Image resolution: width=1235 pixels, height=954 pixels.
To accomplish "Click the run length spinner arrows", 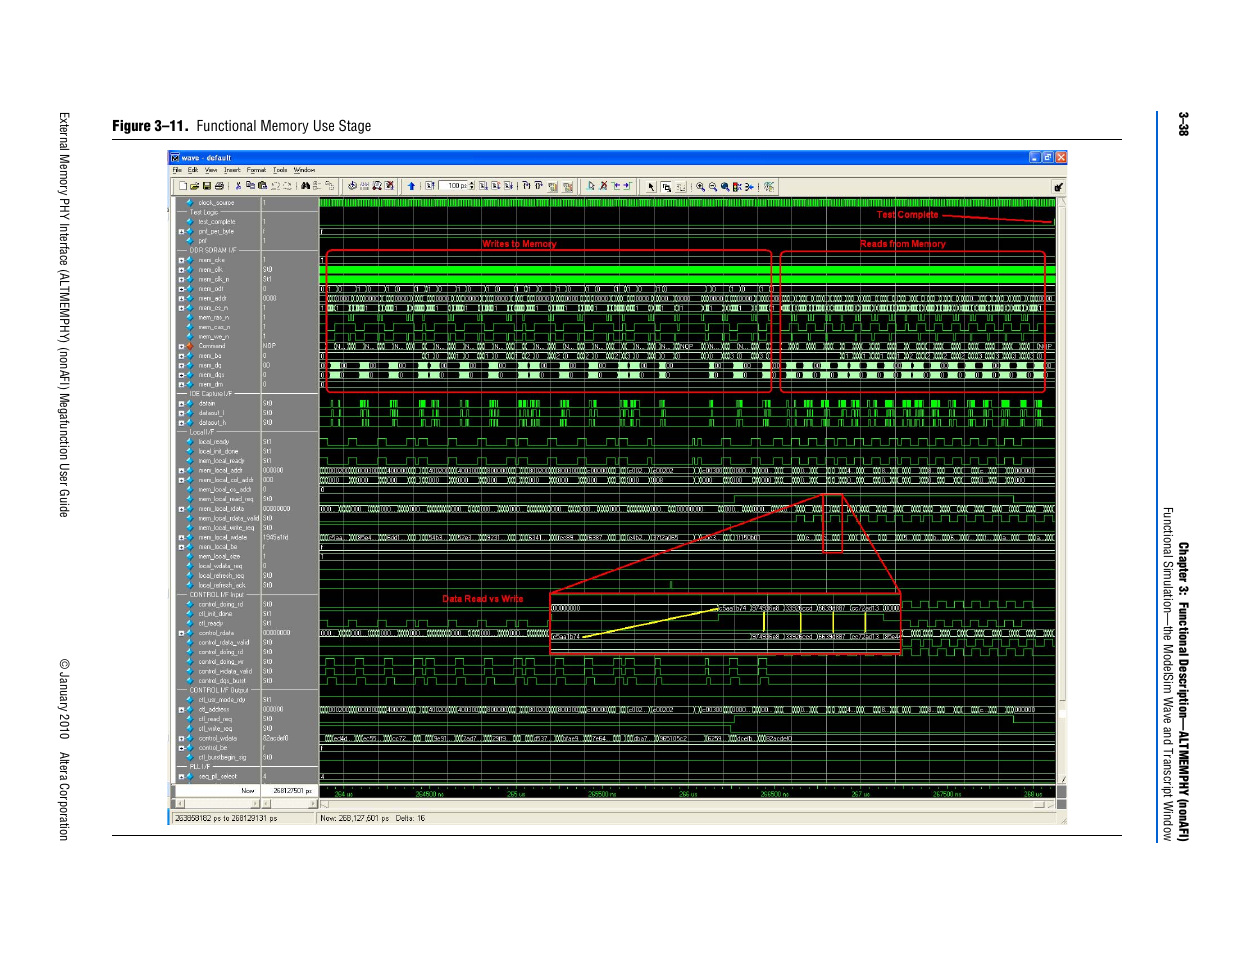I will coord(472,186).
